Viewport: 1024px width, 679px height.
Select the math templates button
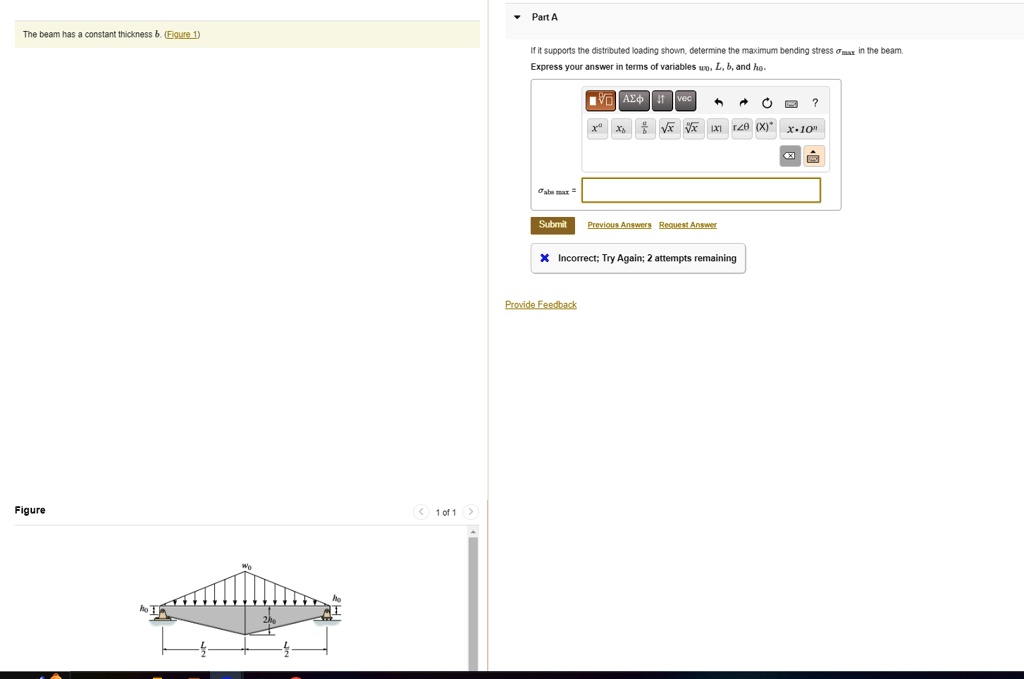click(x=601, y=101)
